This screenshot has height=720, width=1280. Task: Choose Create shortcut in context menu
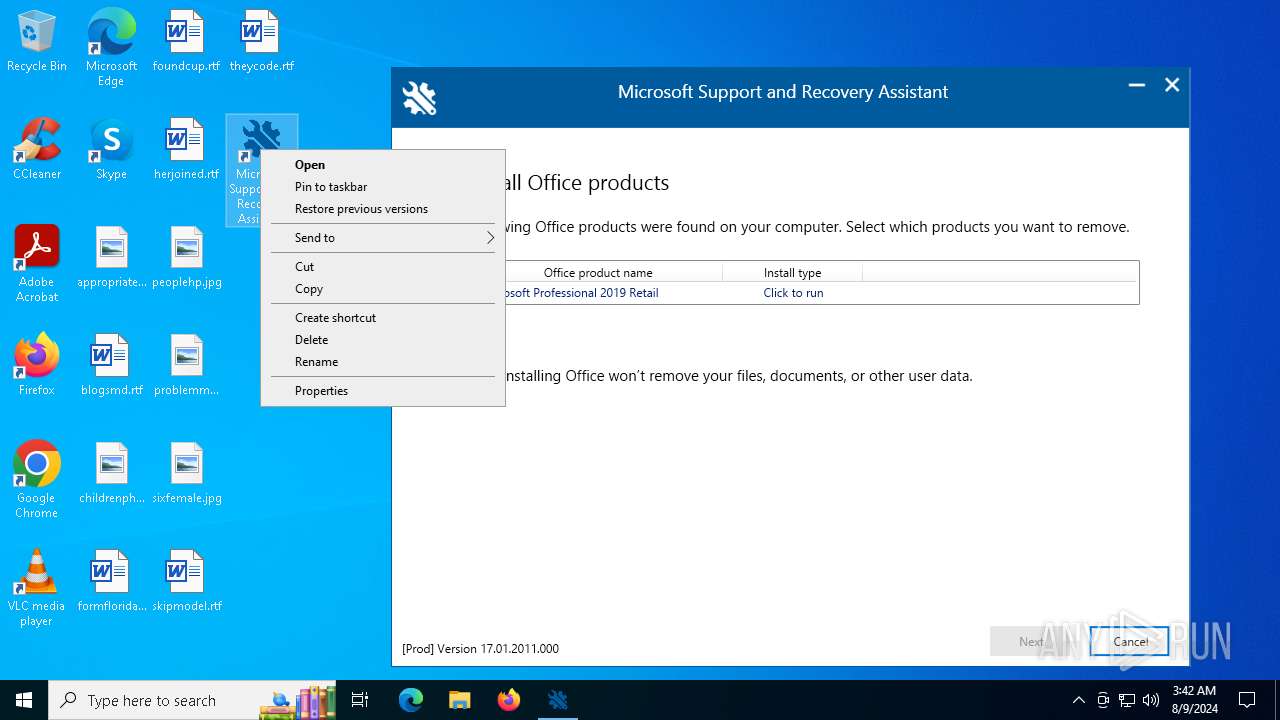(x=383, y=318)
